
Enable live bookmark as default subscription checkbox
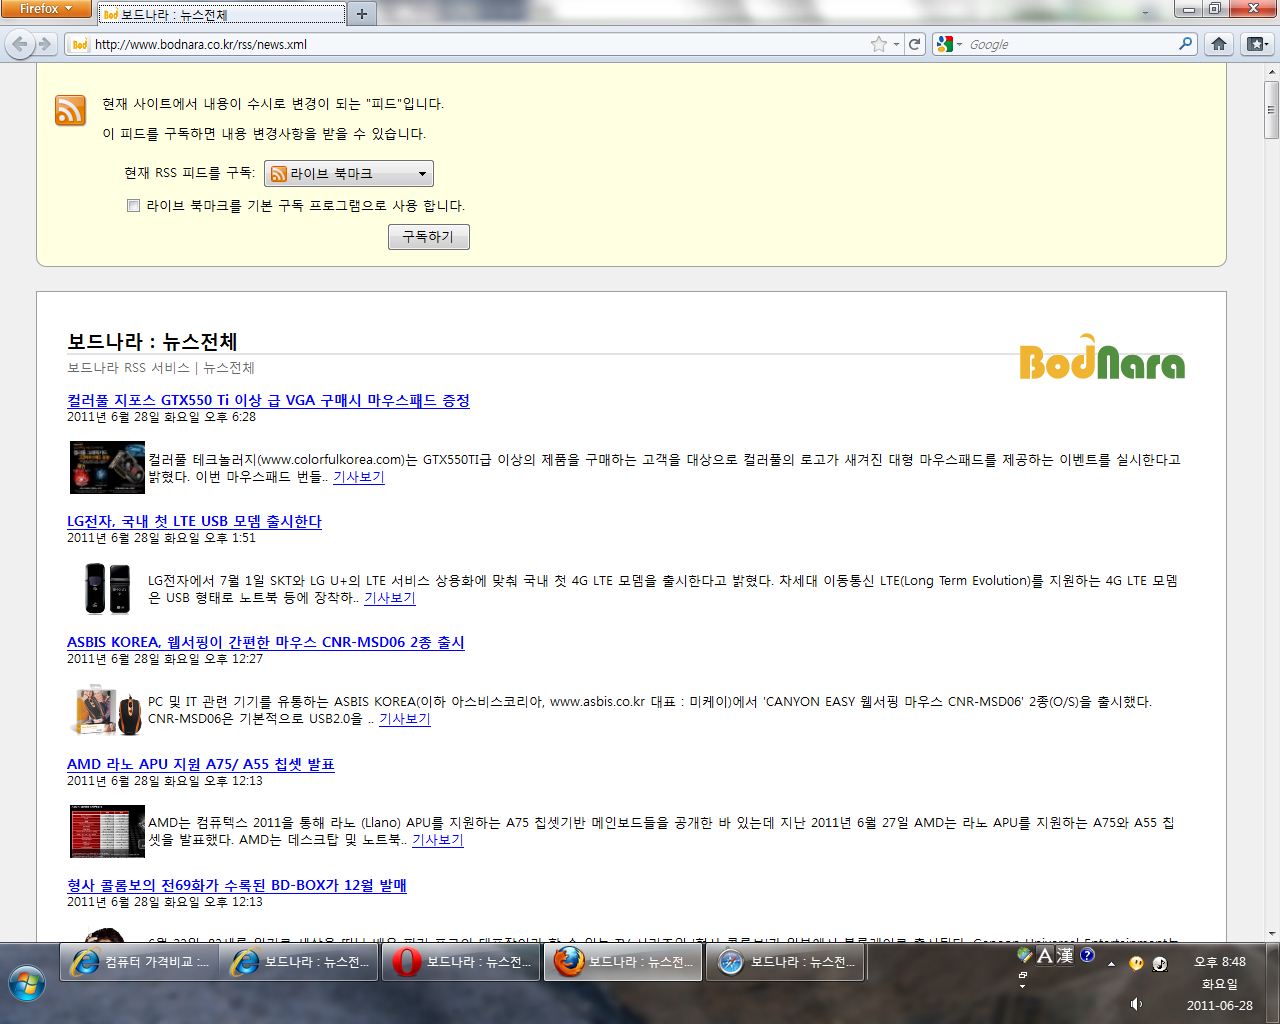click(133, 206)
